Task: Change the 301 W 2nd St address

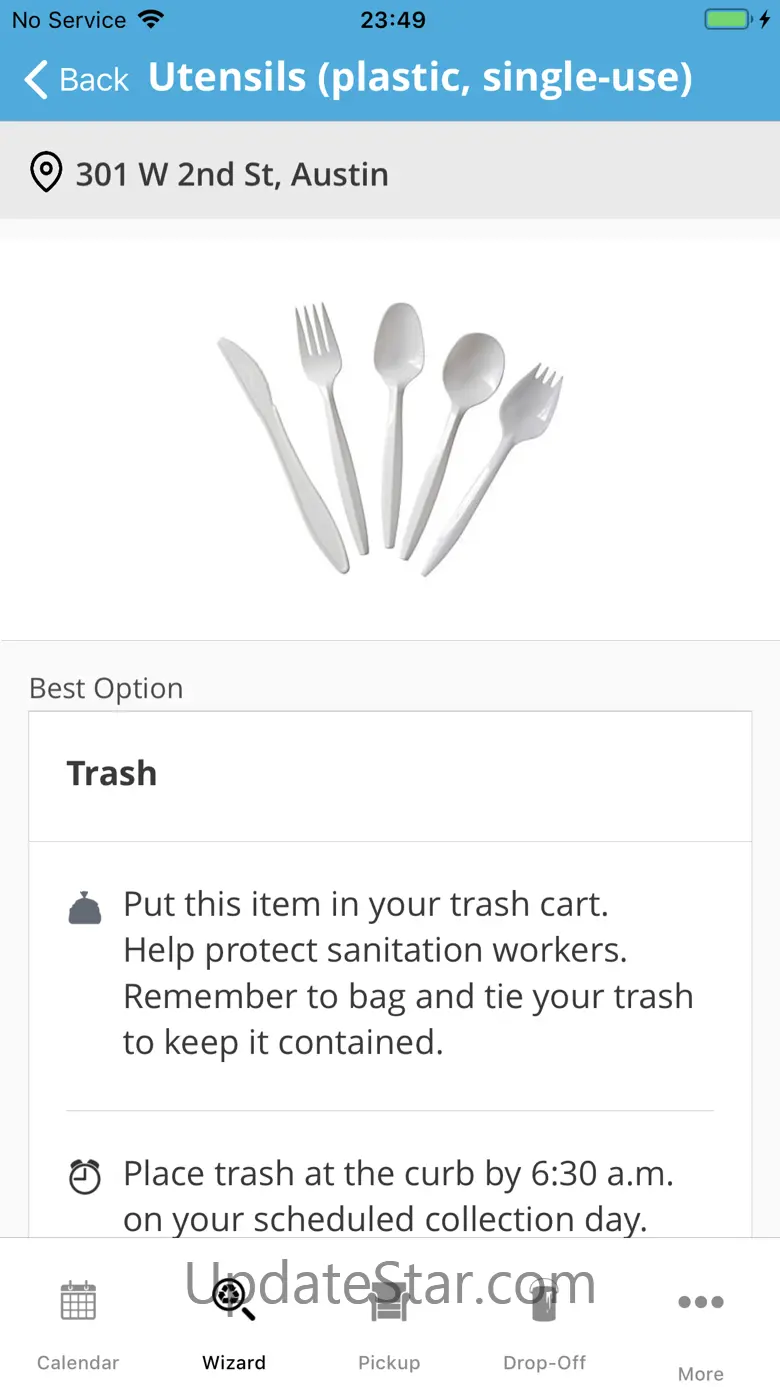Action: [x=232, y=174]
